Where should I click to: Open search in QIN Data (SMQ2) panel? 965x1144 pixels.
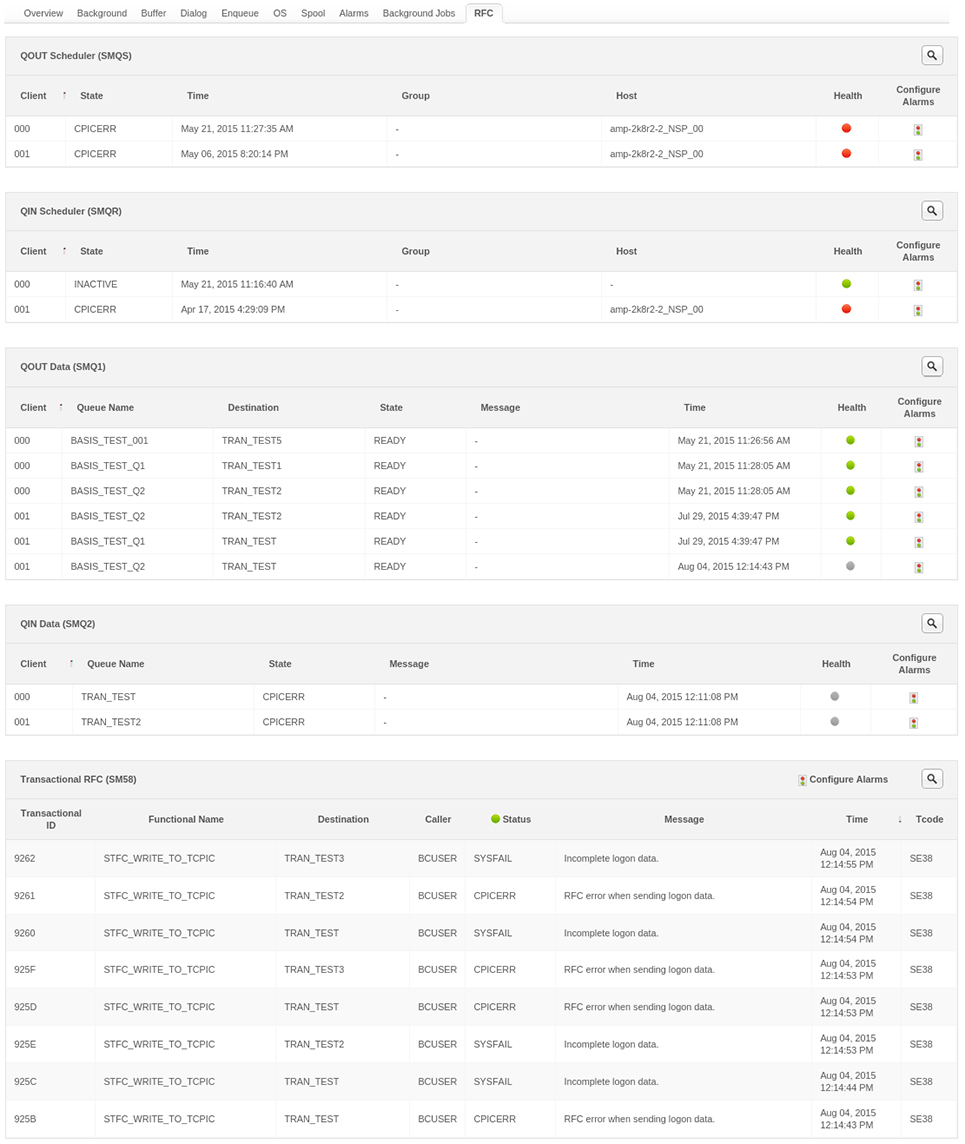point(931,623)
